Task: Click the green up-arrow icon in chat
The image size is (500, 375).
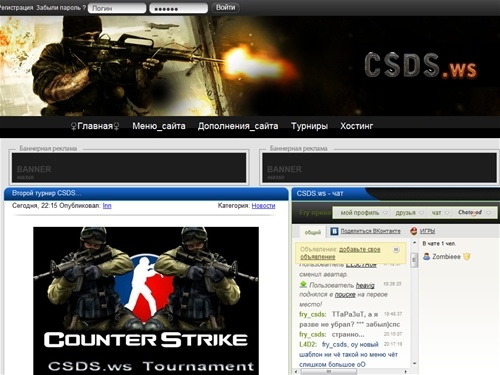Action: pos(303,285)
